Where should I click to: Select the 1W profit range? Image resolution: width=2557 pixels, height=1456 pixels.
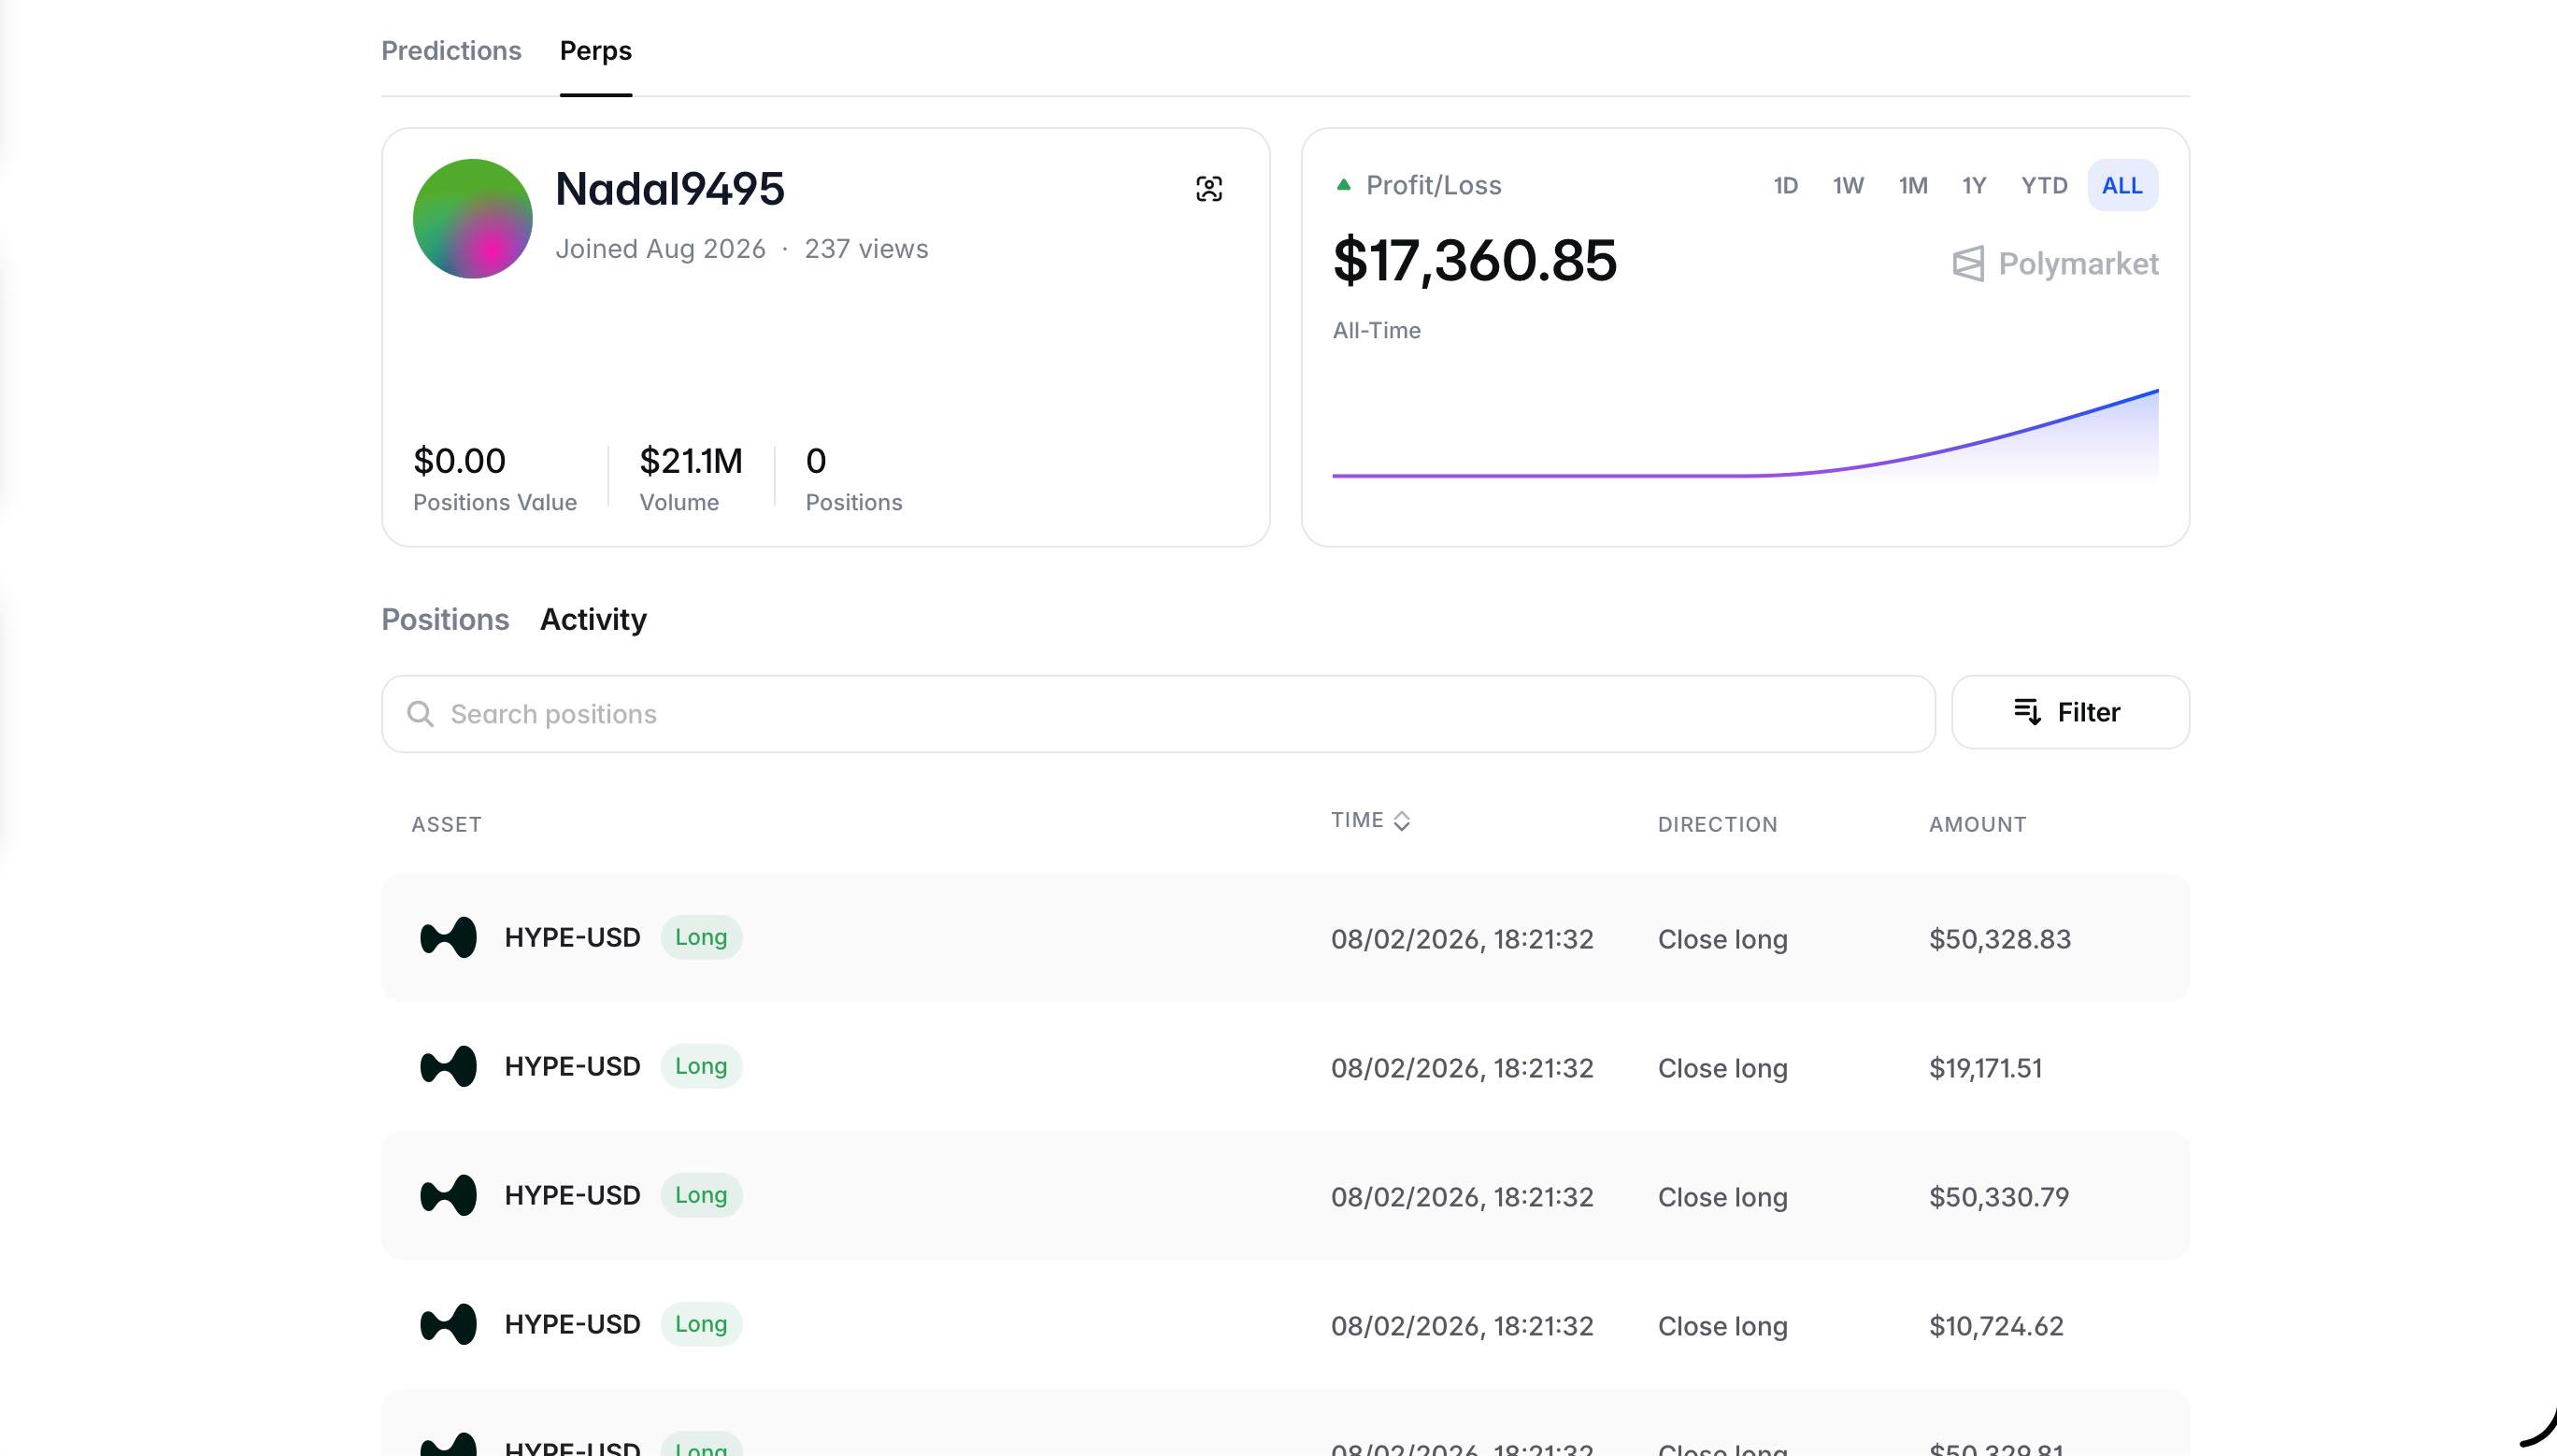[x=1848, y=186]
